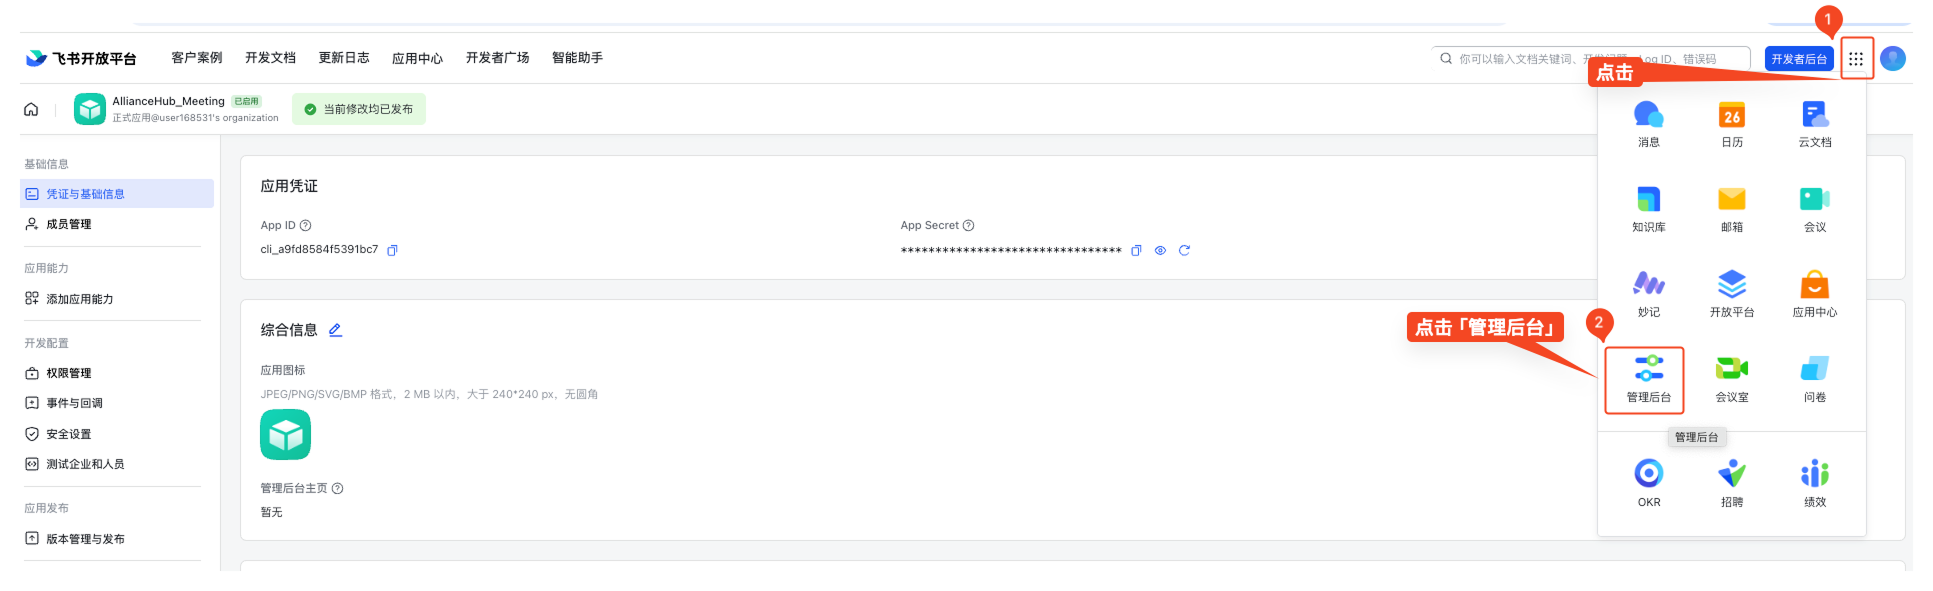Screen dimensions: 1933x591
Task: Click the home icon in breadcrumb
Action: [x=31, y=109]
